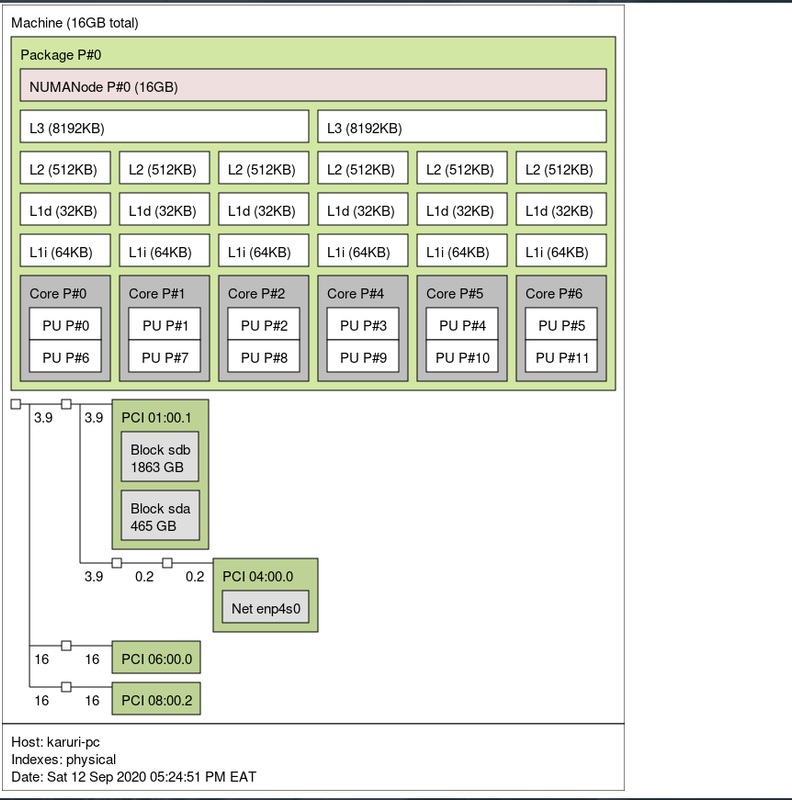Select the Core P#2 label
Screen dimensions: 792x800
click(x=256, y=293)
